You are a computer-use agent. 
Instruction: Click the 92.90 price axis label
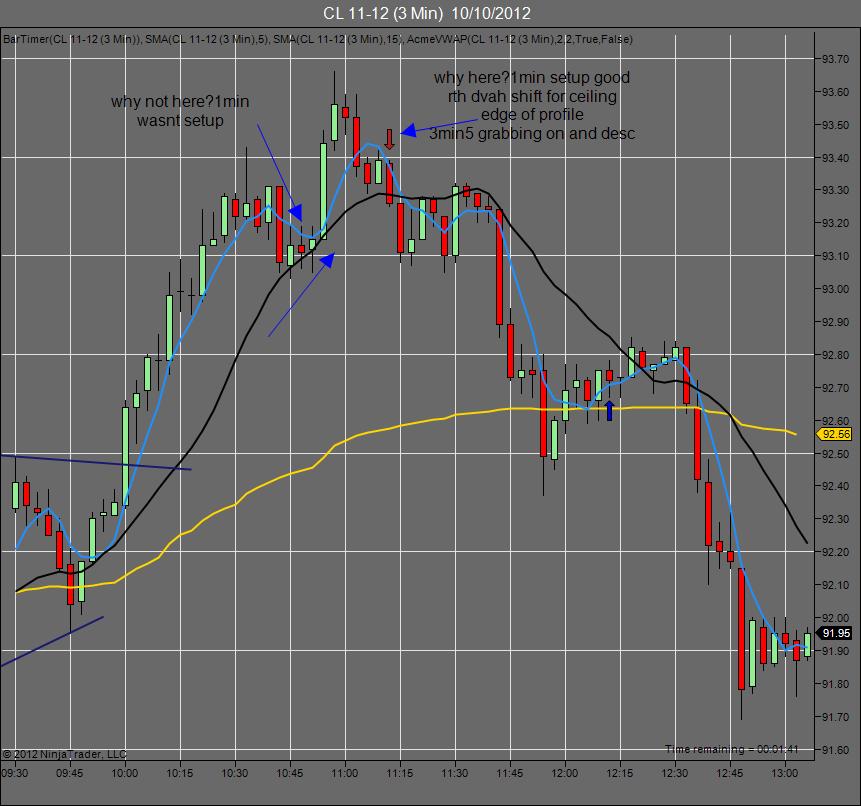coord(835,322)
